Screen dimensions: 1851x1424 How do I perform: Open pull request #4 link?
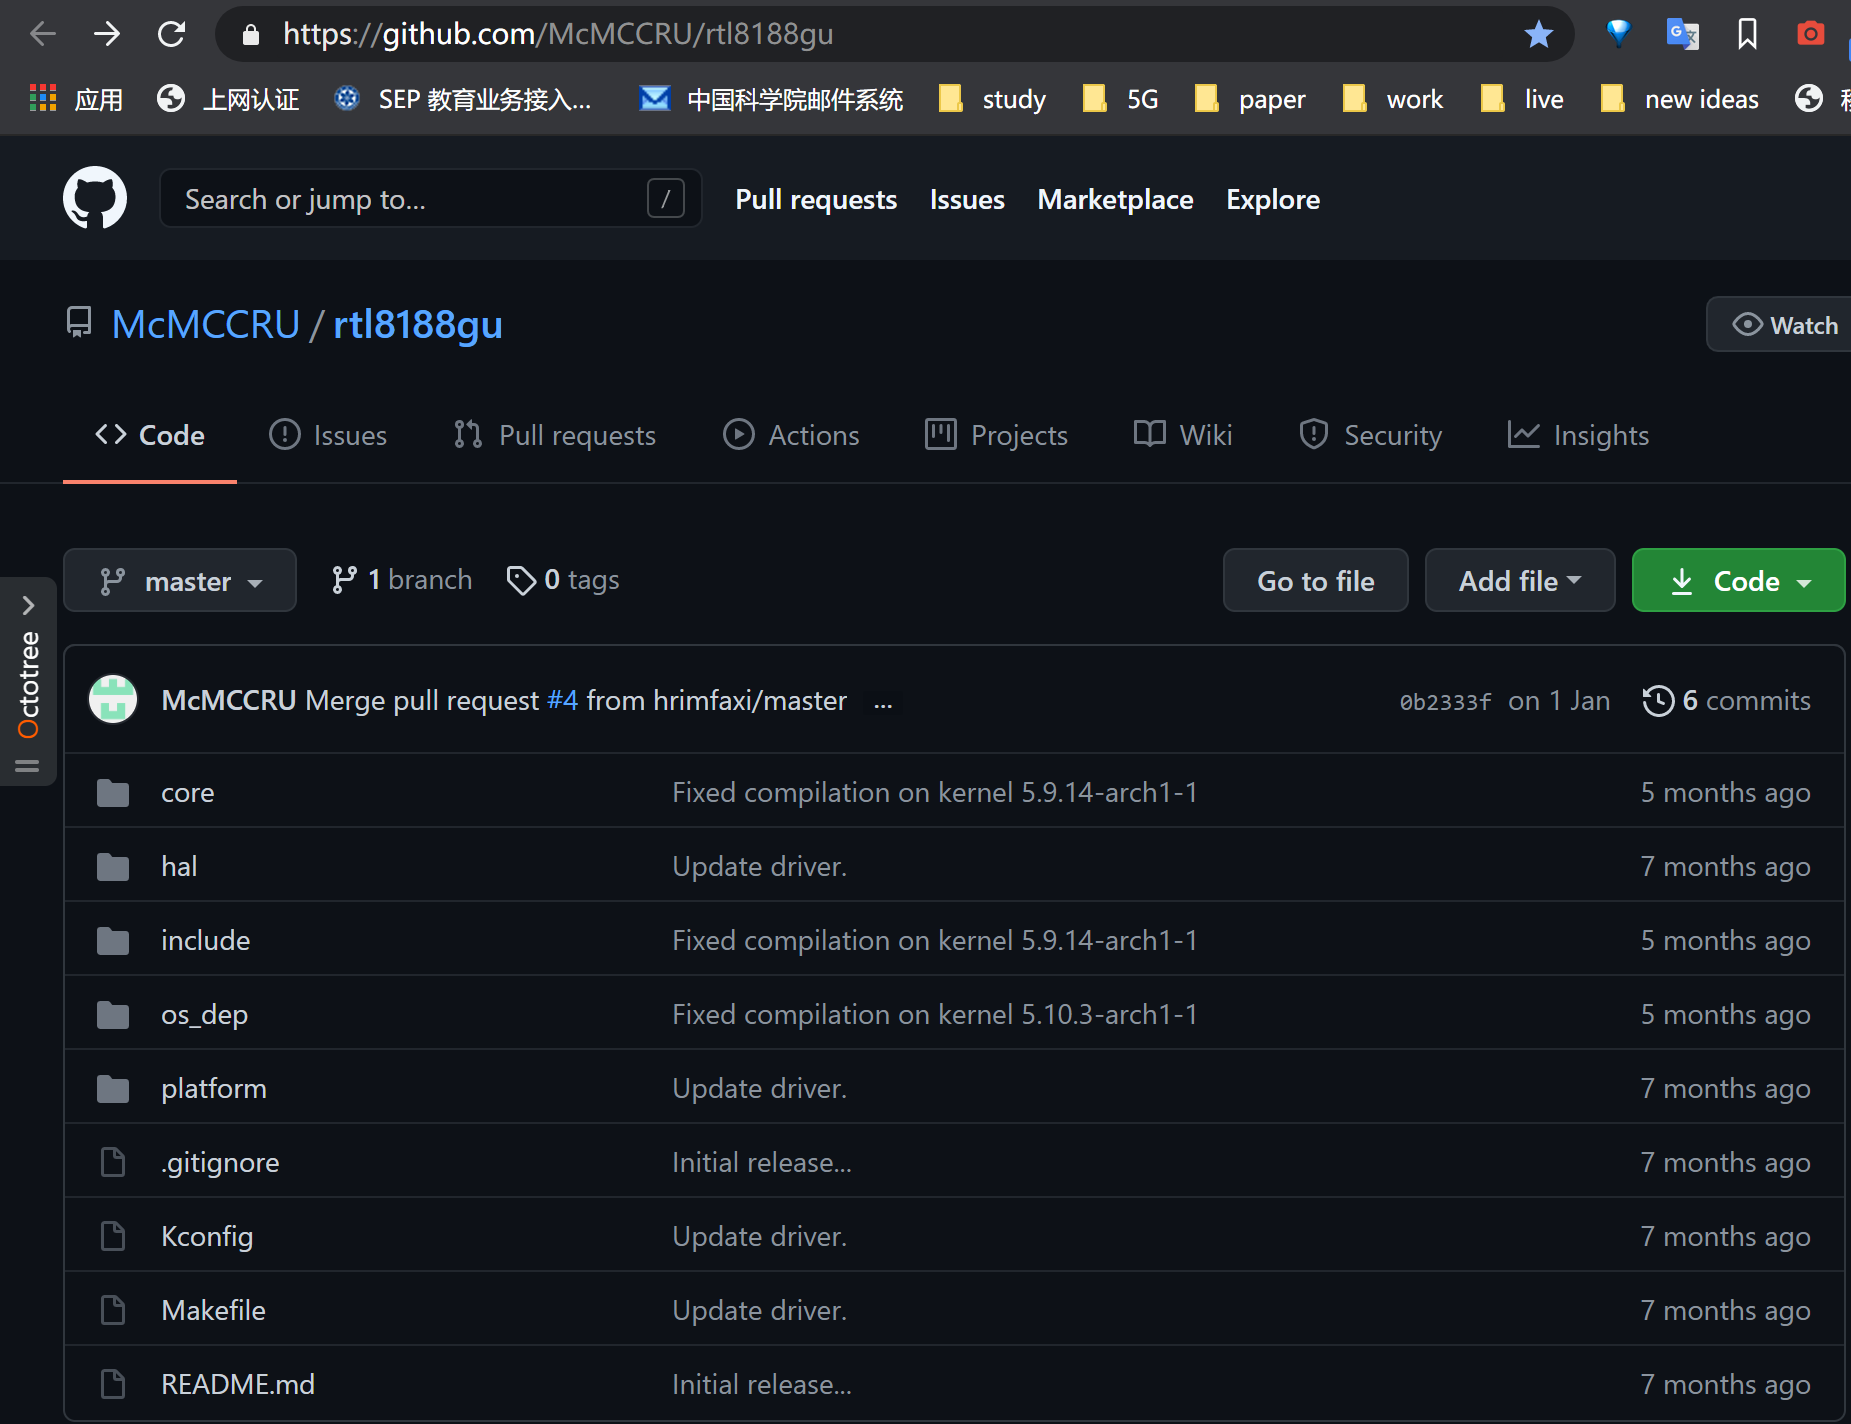pyautogui.click(x=563, y=700)
